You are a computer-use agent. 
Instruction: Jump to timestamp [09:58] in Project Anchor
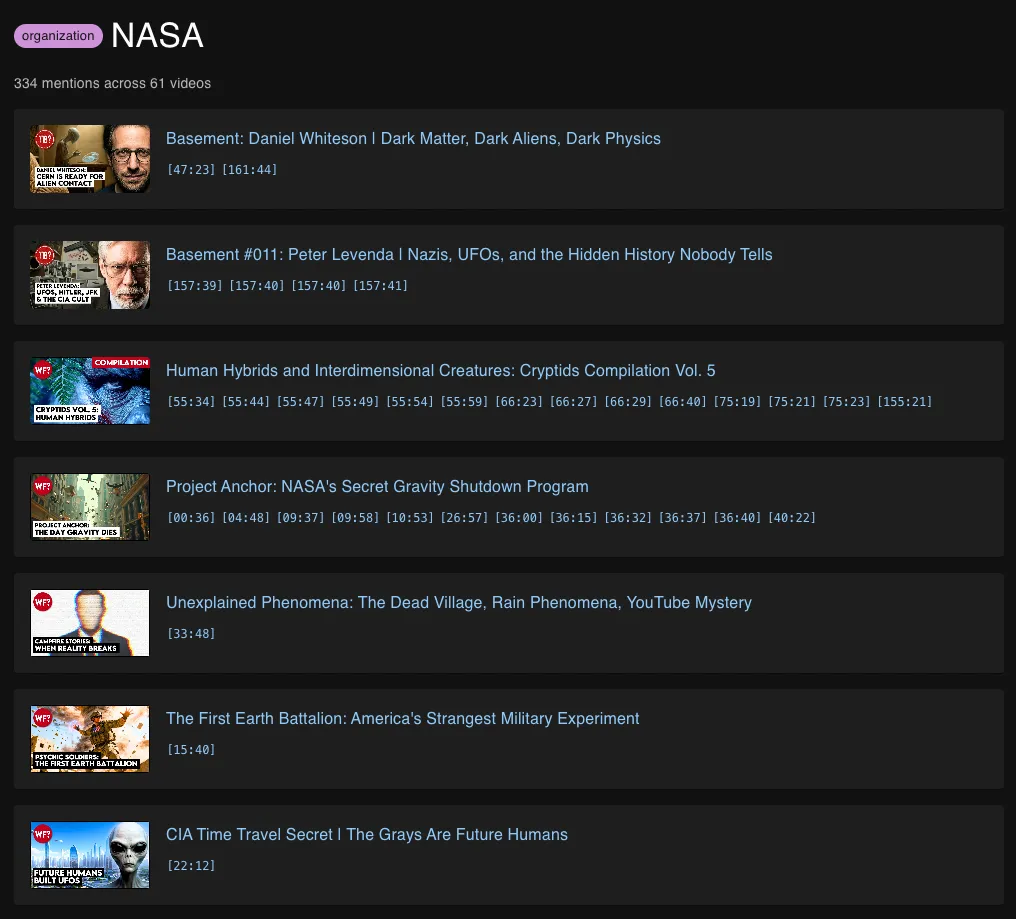(x=355, y=518)
